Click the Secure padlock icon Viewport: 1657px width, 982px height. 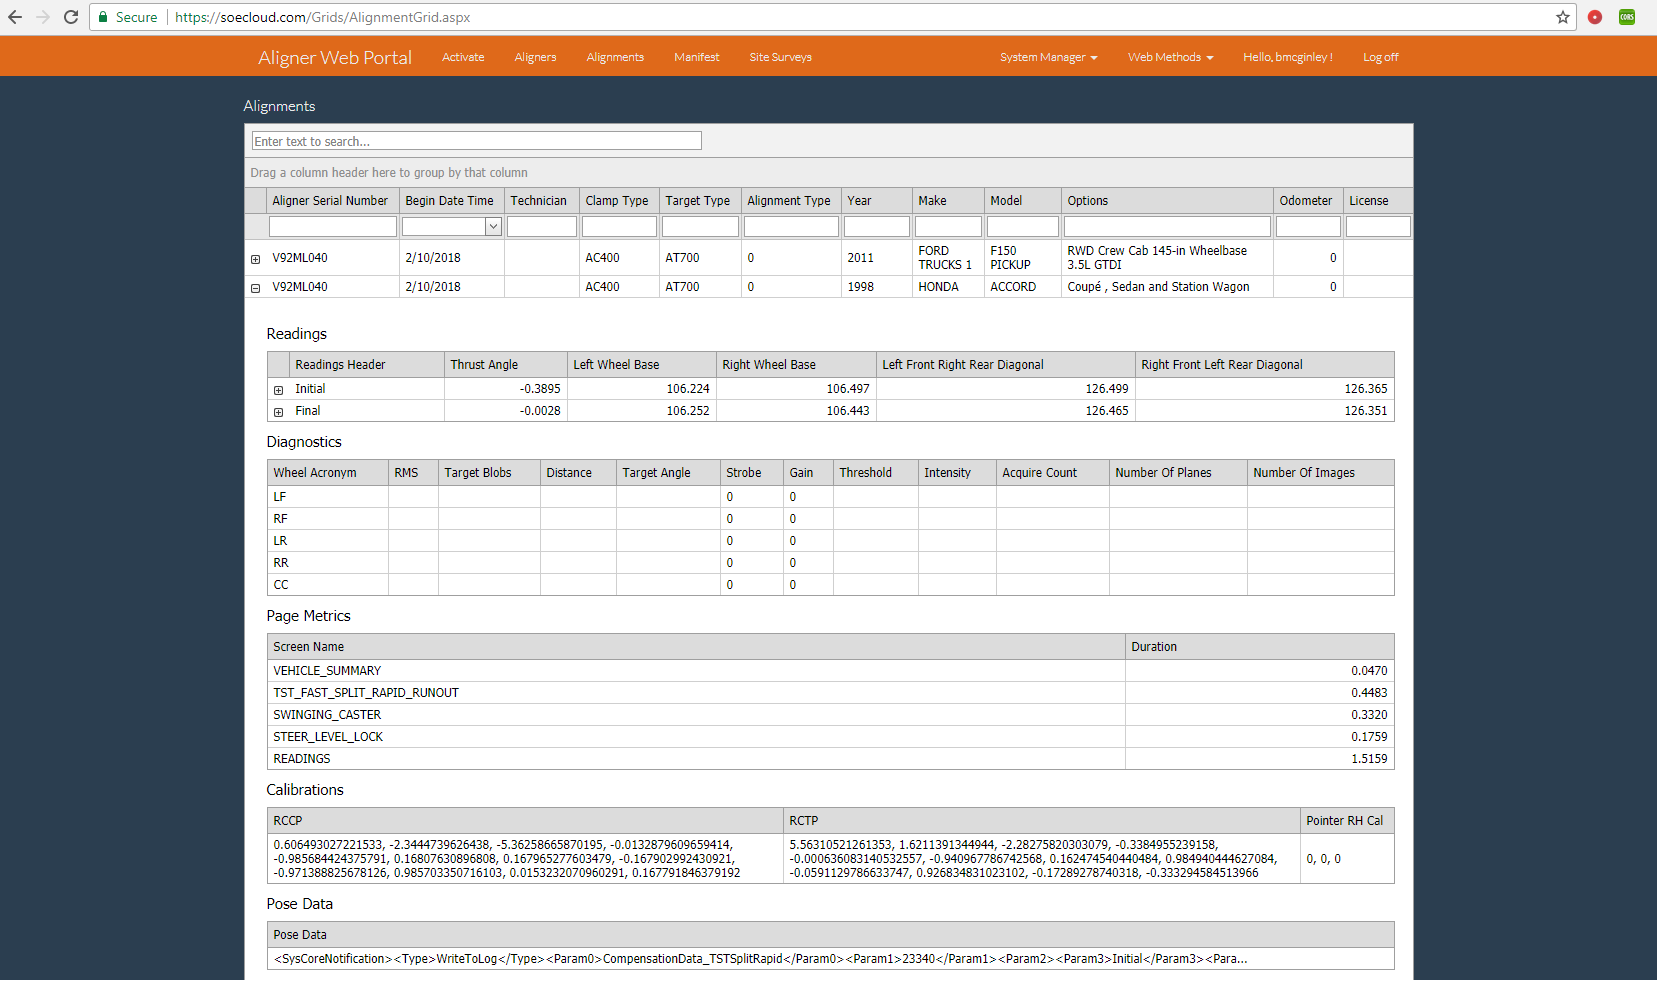(103, 17)
